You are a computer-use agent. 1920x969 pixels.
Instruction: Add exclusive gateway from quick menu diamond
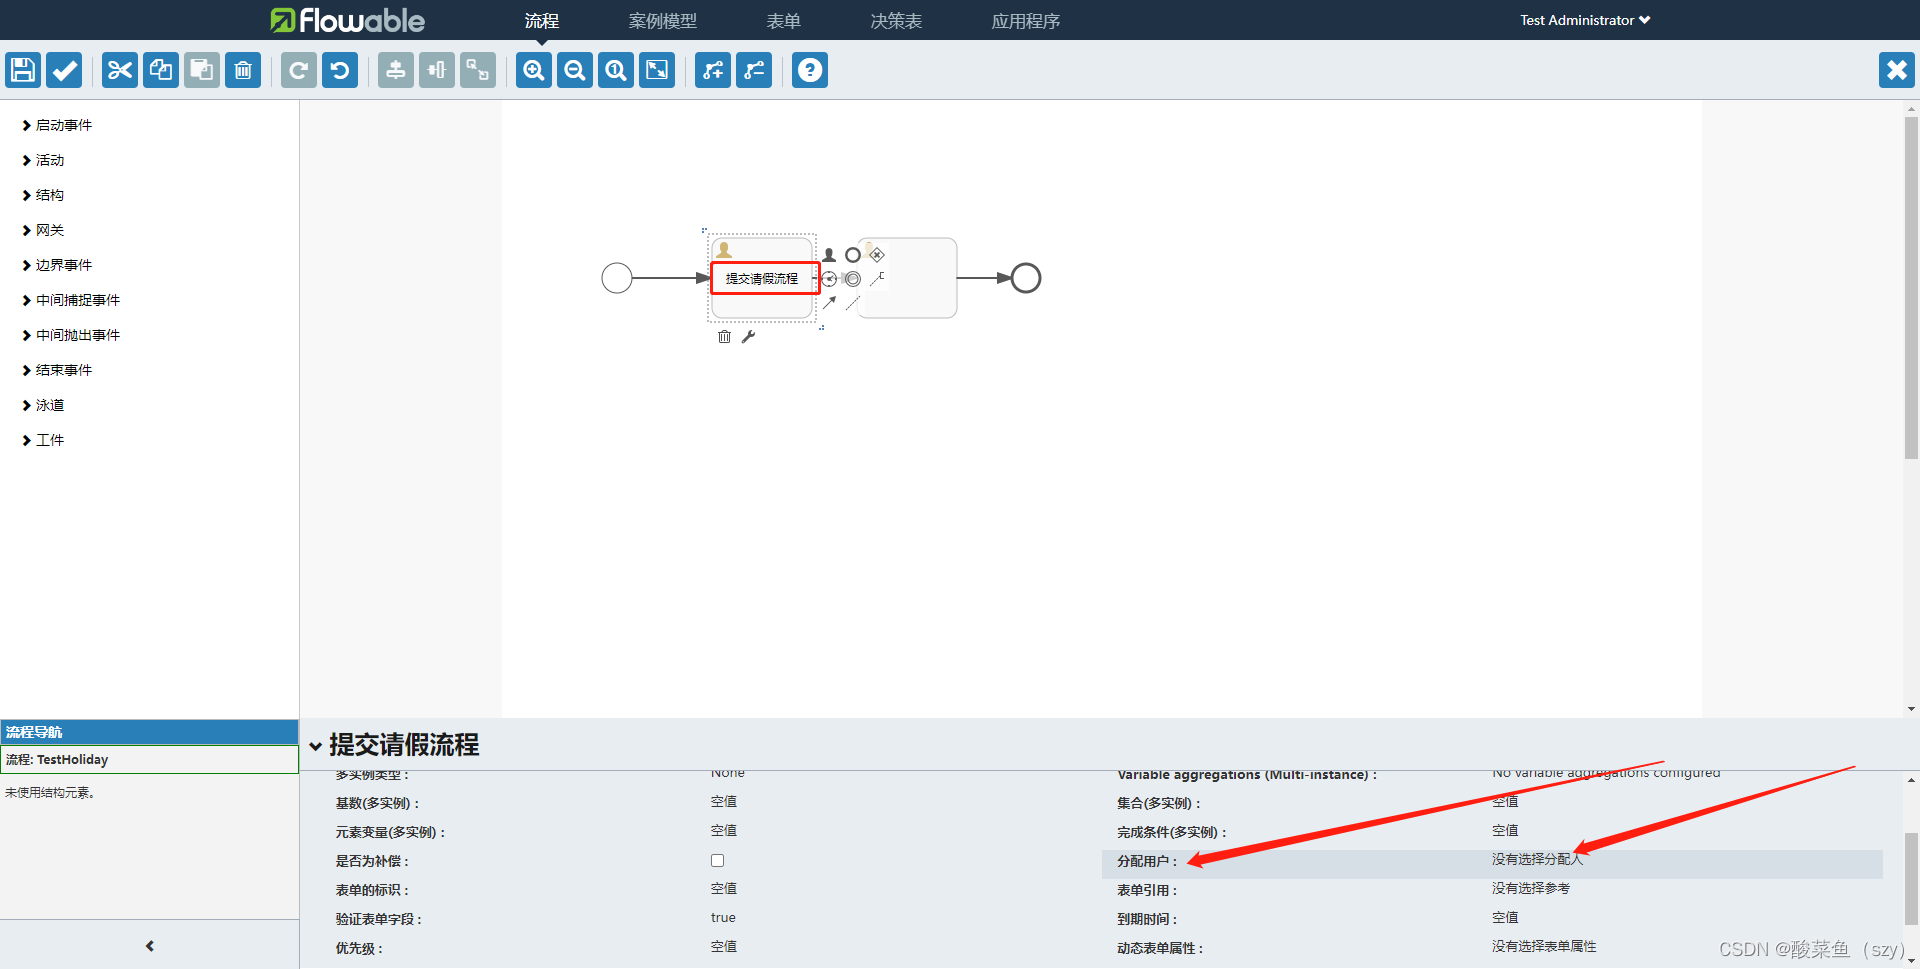pyautogui.click(x=877, y=255)
